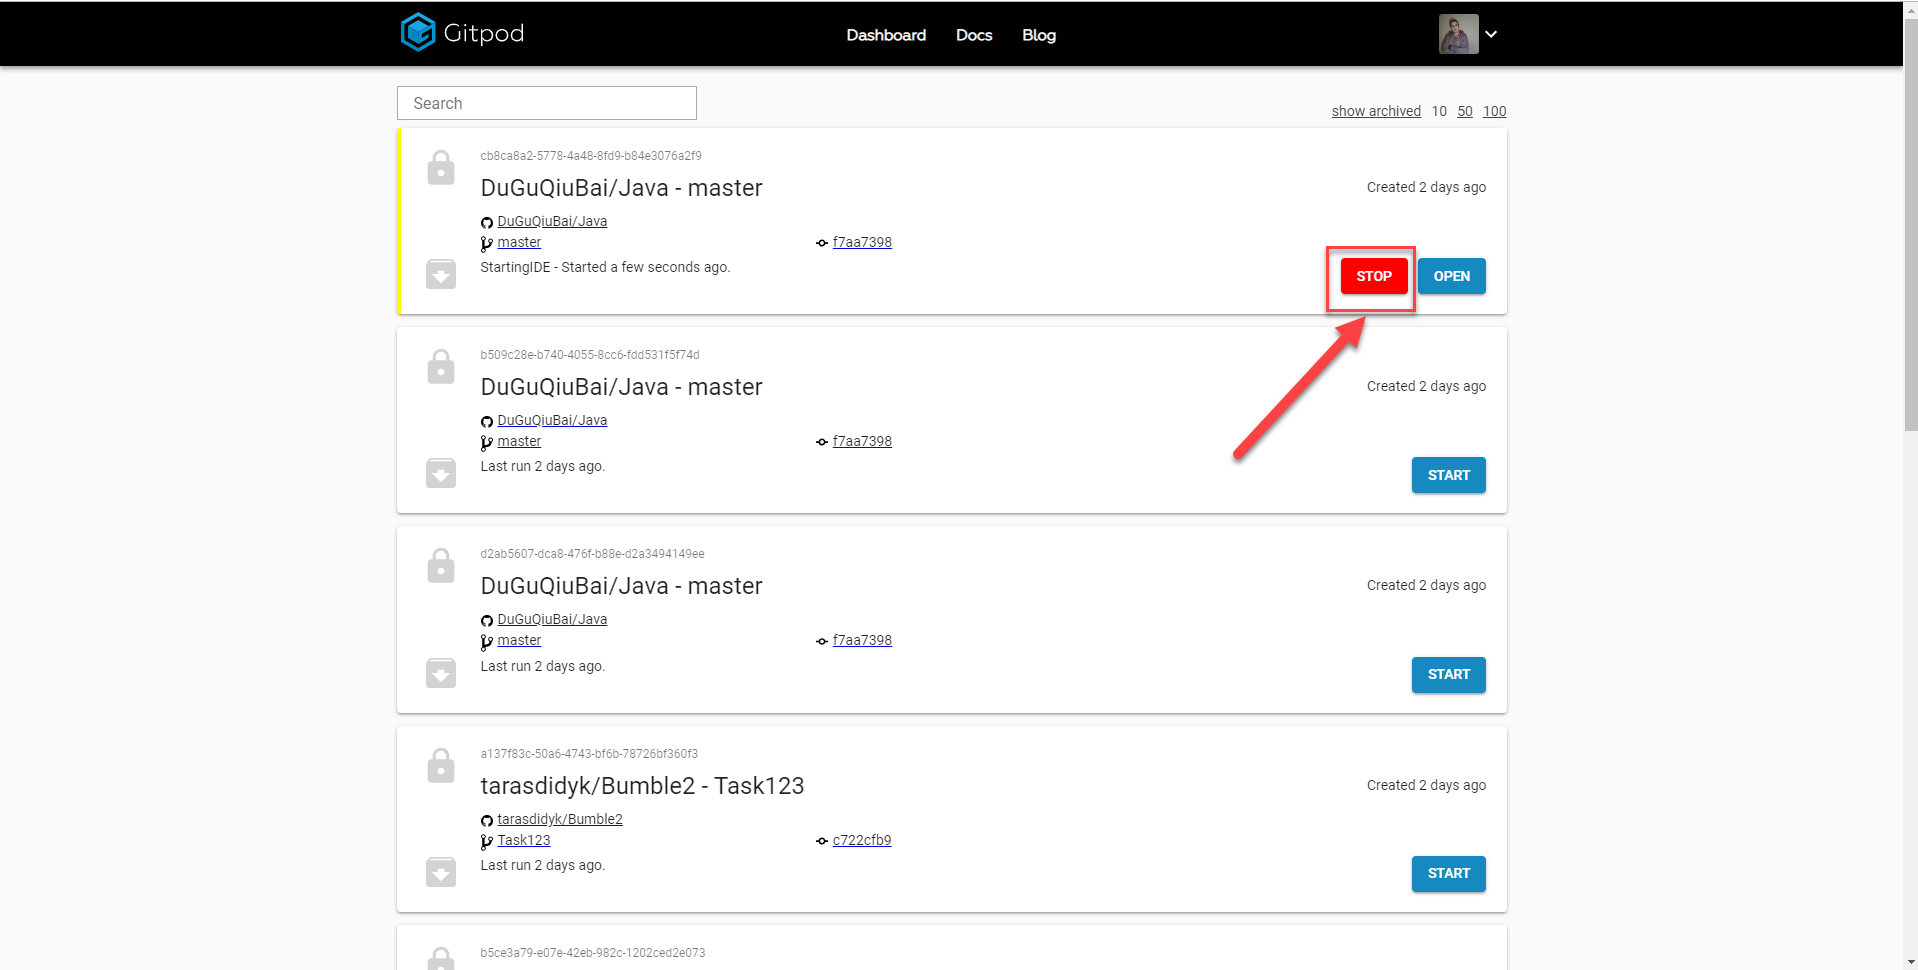Open the running DuGuQiuBai/Java workspace
Image resolution: width=1918 pixels, height=970 pixels.
click(x=1452, y=276)
